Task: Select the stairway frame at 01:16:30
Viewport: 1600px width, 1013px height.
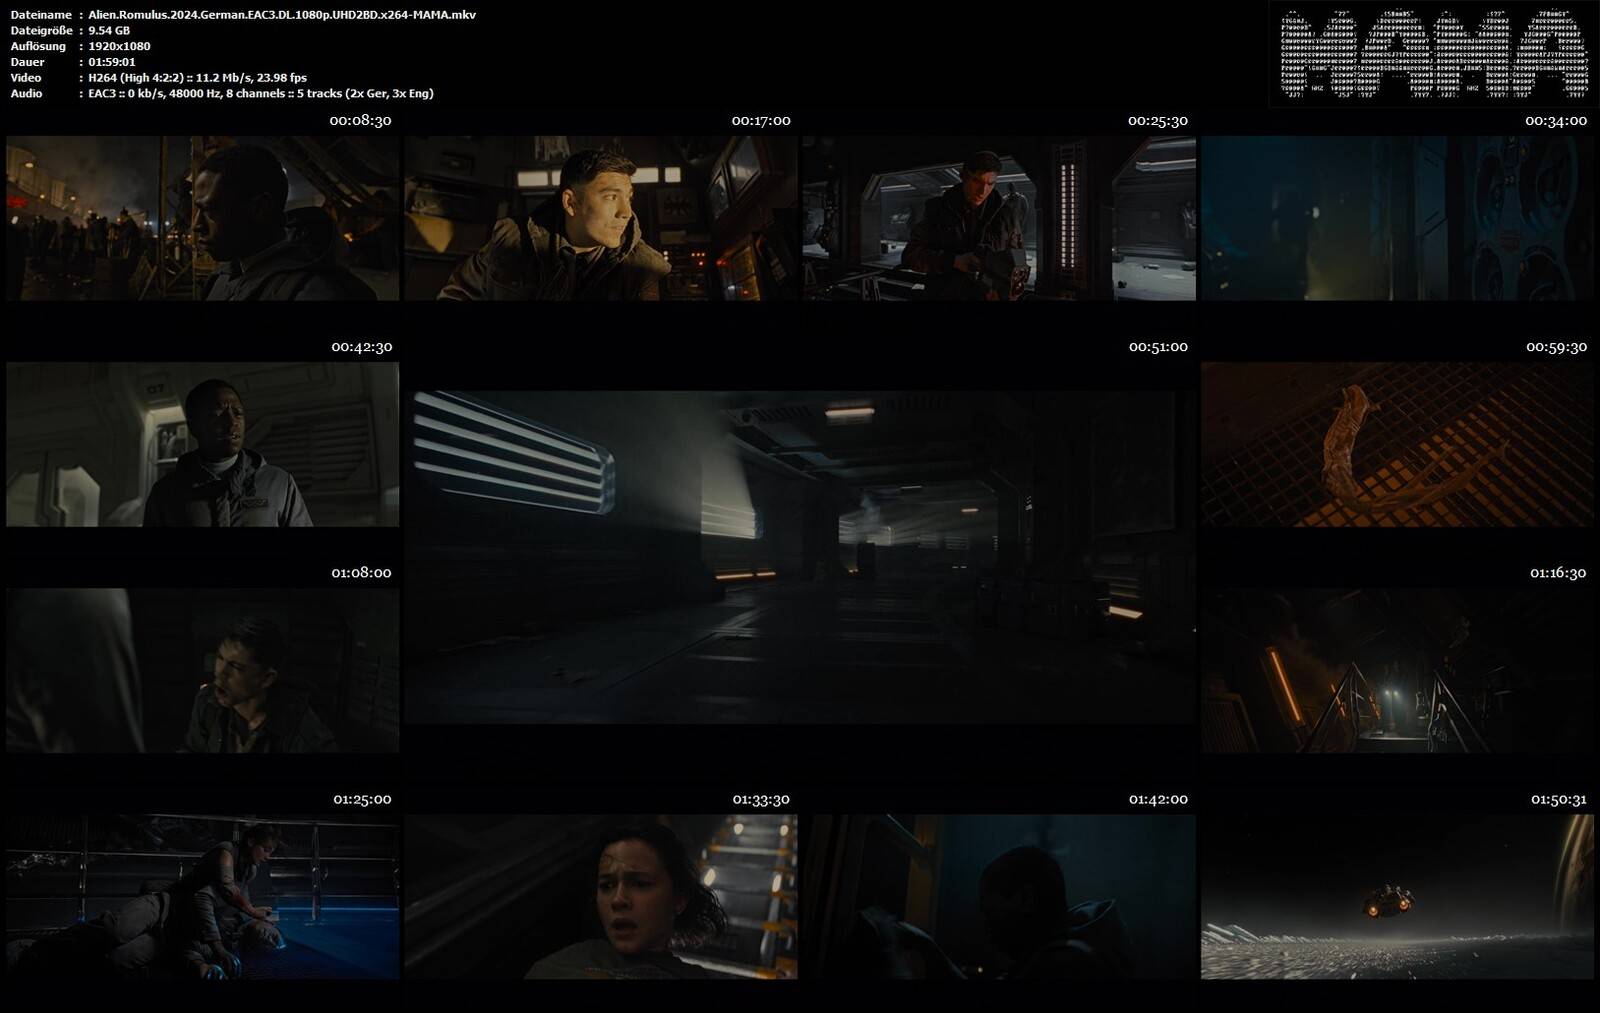Action: pos(1397,670)
